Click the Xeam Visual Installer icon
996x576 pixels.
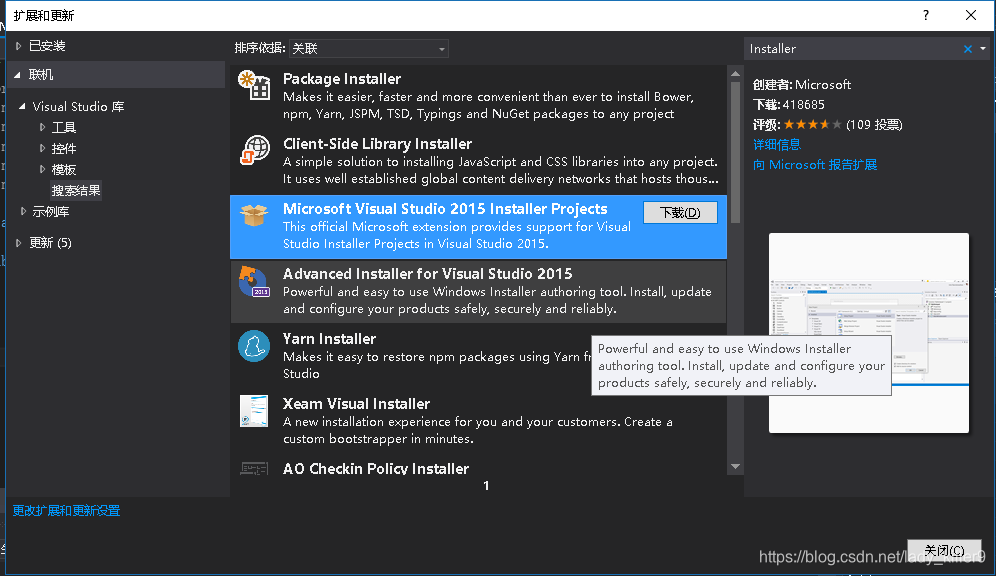(254, 411)
